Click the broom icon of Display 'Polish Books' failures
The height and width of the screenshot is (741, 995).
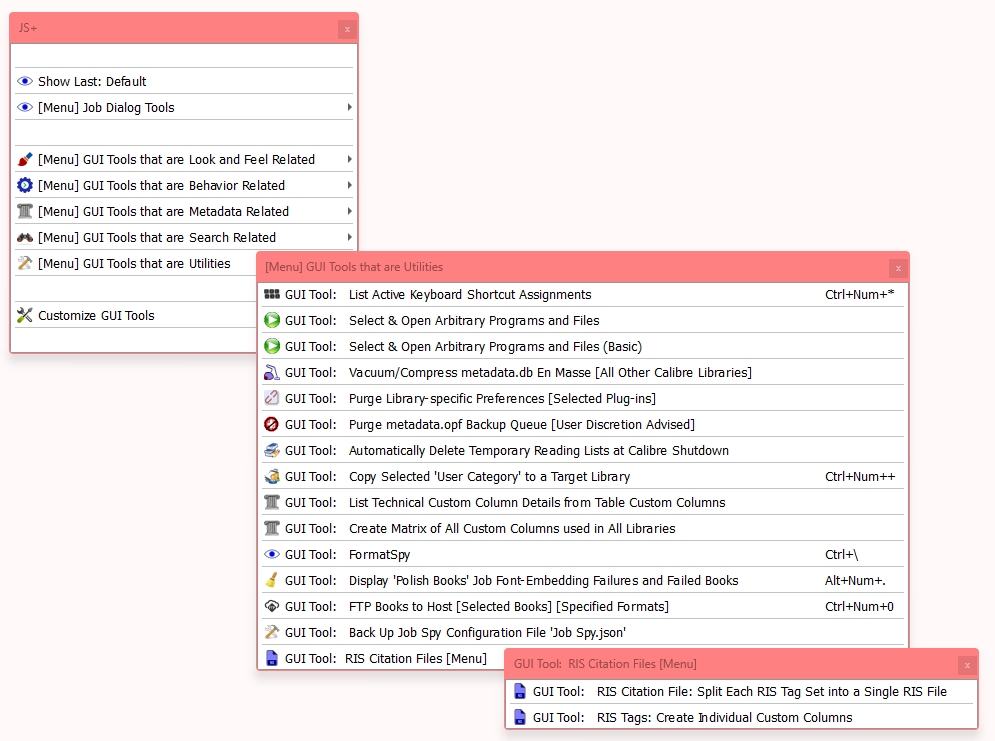272,580
